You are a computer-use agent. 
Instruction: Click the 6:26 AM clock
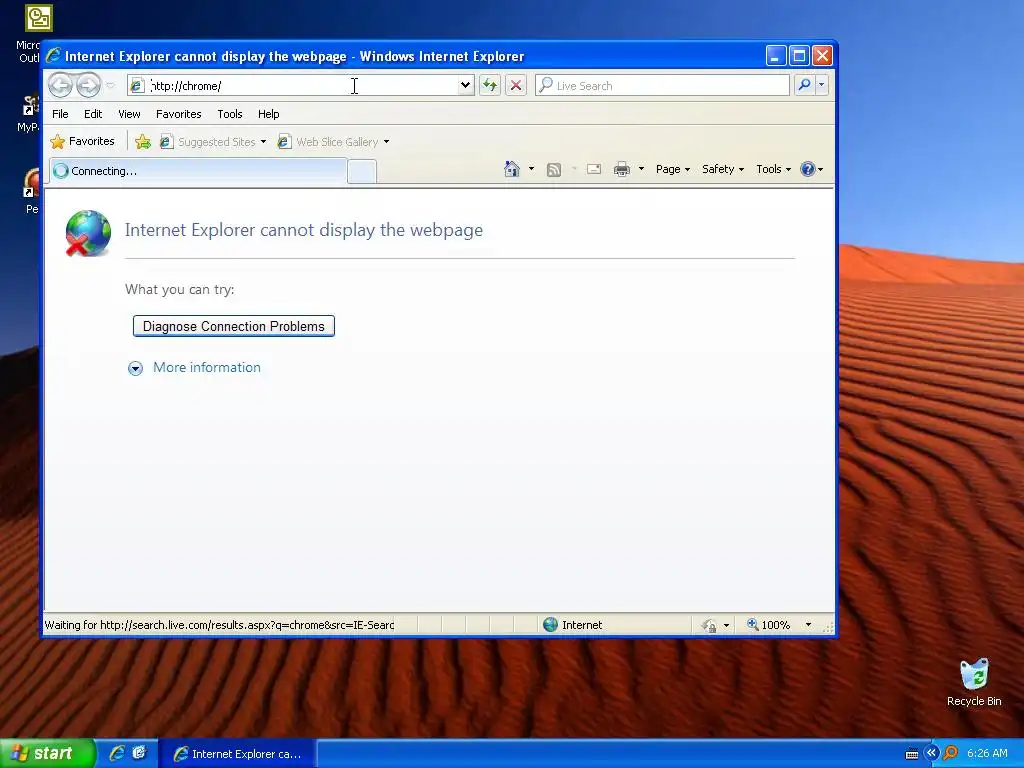(x=987, y=753)
